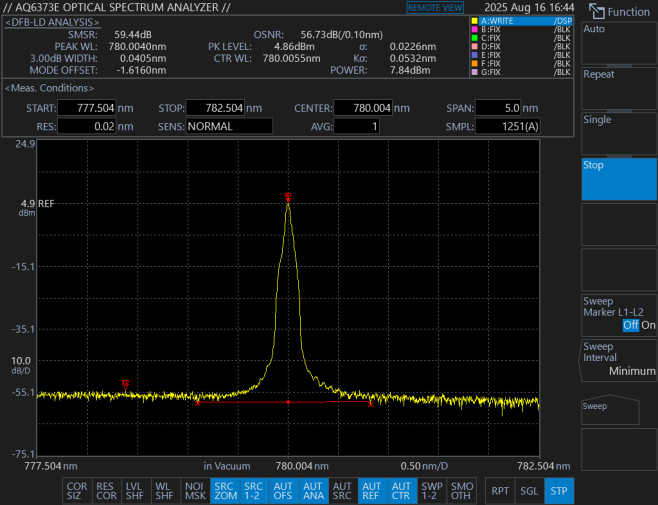Expand the DFB-LD ANALYSIS header

[53, 20]
